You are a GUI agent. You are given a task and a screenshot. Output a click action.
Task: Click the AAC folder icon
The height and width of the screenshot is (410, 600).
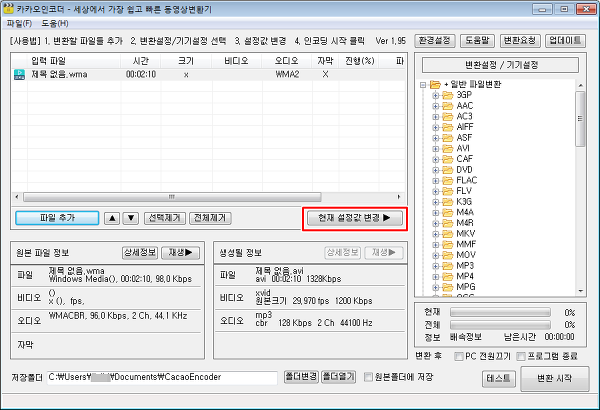coord(448,106)
